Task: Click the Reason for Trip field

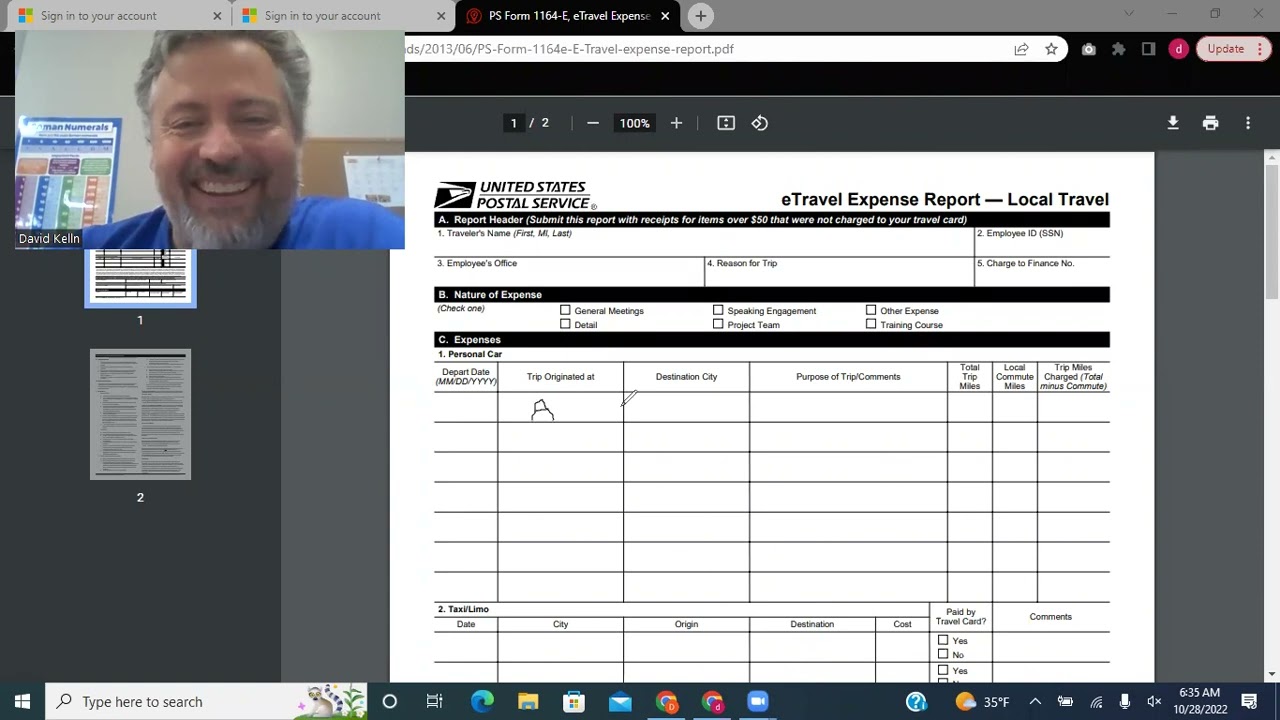Action: pos(839,271)
